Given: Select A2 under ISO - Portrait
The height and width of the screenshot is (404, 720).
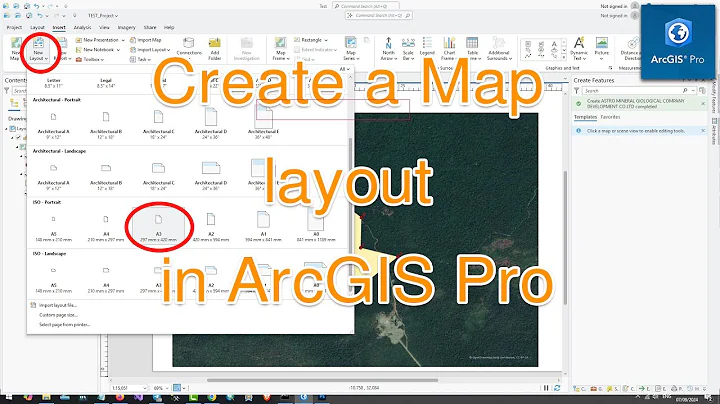Looking at the screenshot, I should (x=211, y=227).
